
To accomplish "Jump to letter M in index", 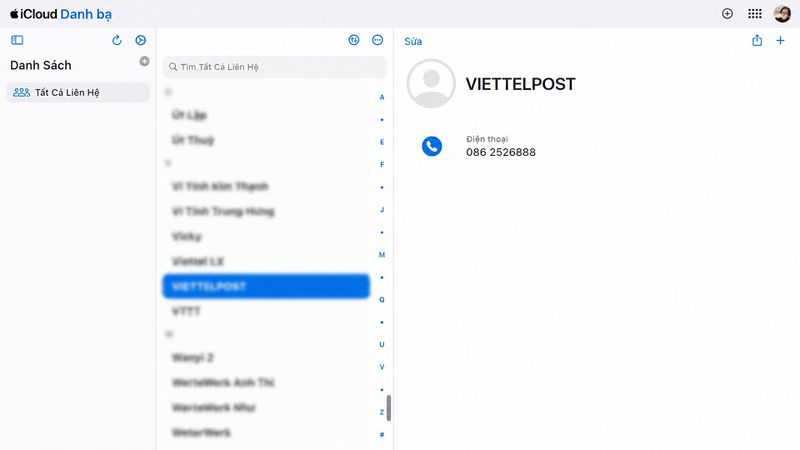I will pyautogui.click(x=382, y=255).
